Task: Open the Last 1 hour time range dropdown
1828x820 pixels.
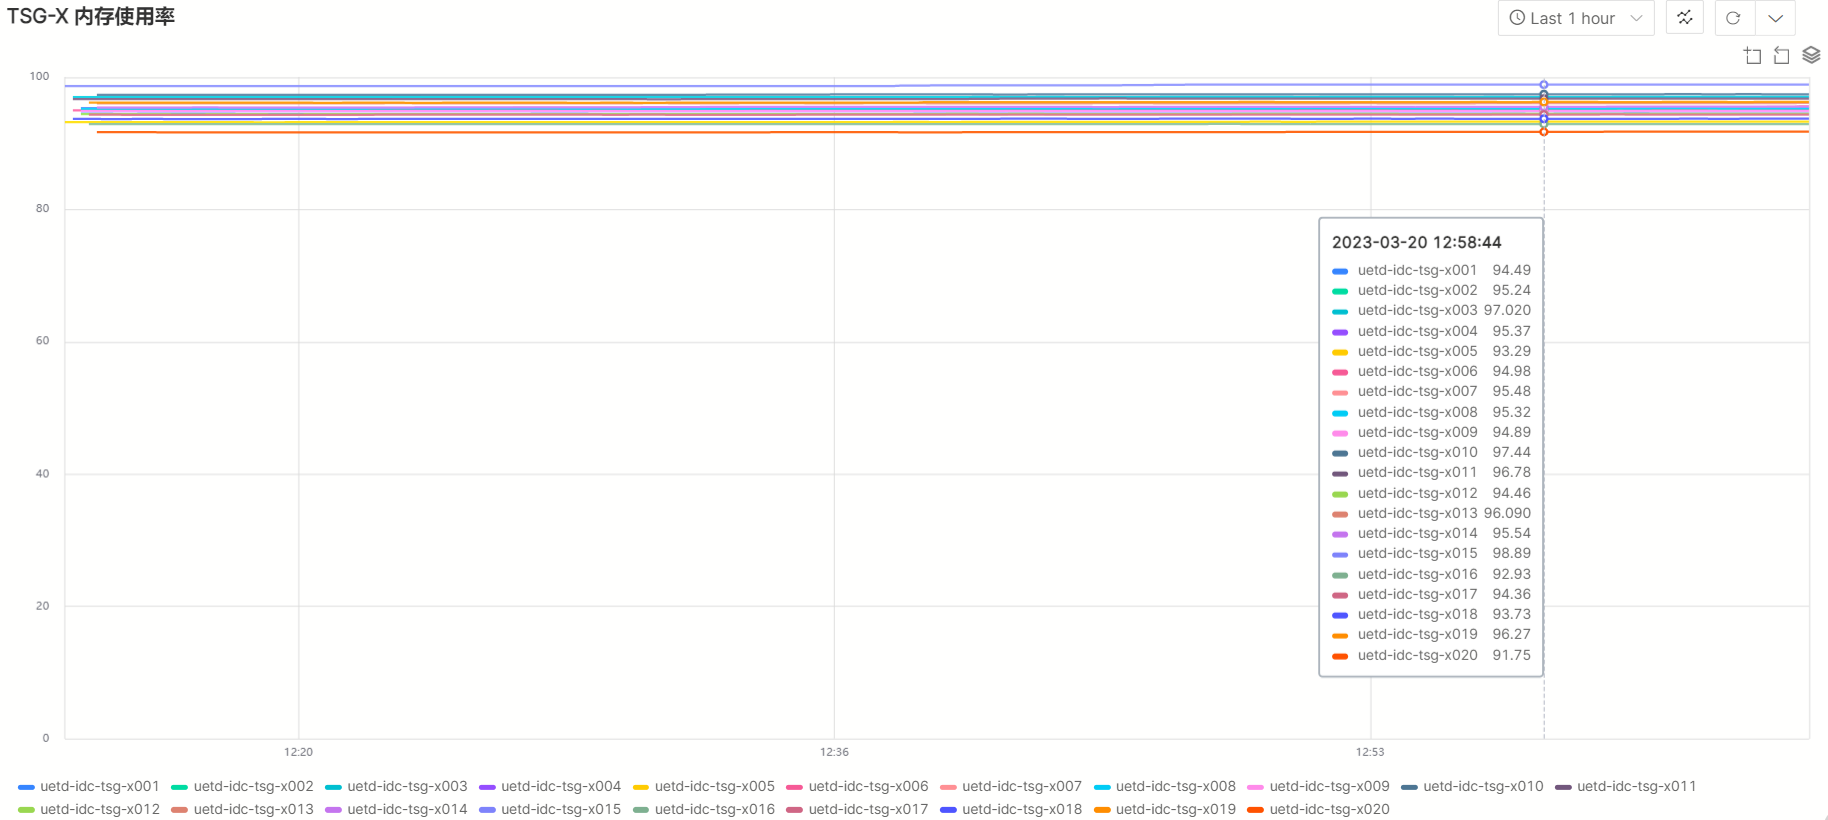Action: point(1575,18)
